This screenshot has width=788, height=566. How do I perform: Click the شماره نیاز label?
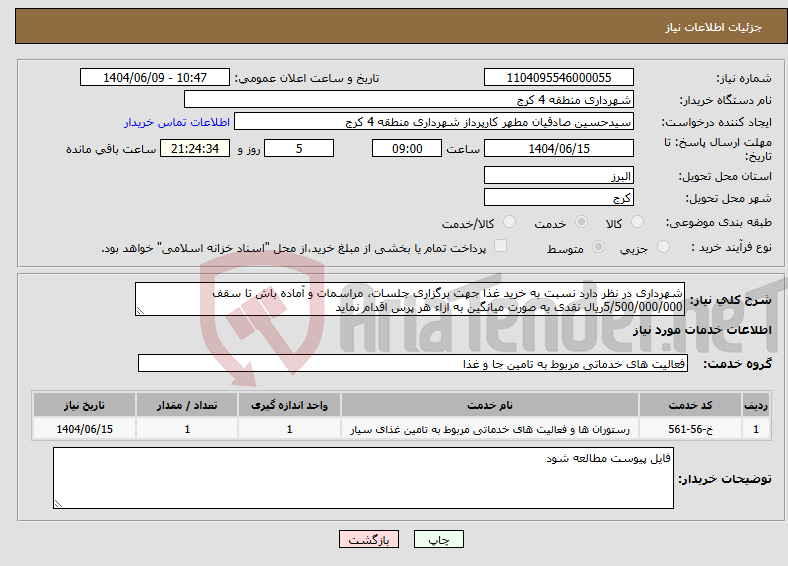pyautogui.click(x=744, y=78)
